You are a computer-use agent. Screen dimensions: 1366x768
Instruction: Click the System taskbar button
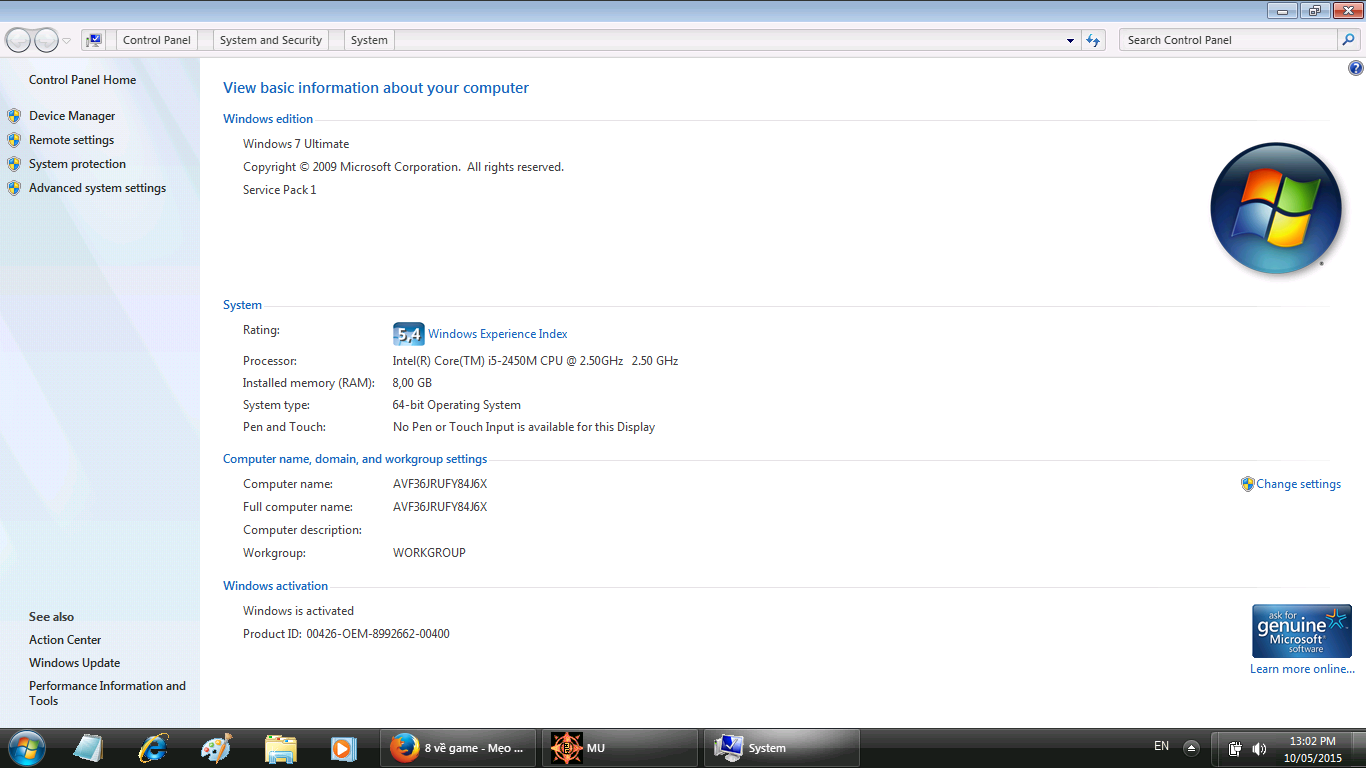782,748
